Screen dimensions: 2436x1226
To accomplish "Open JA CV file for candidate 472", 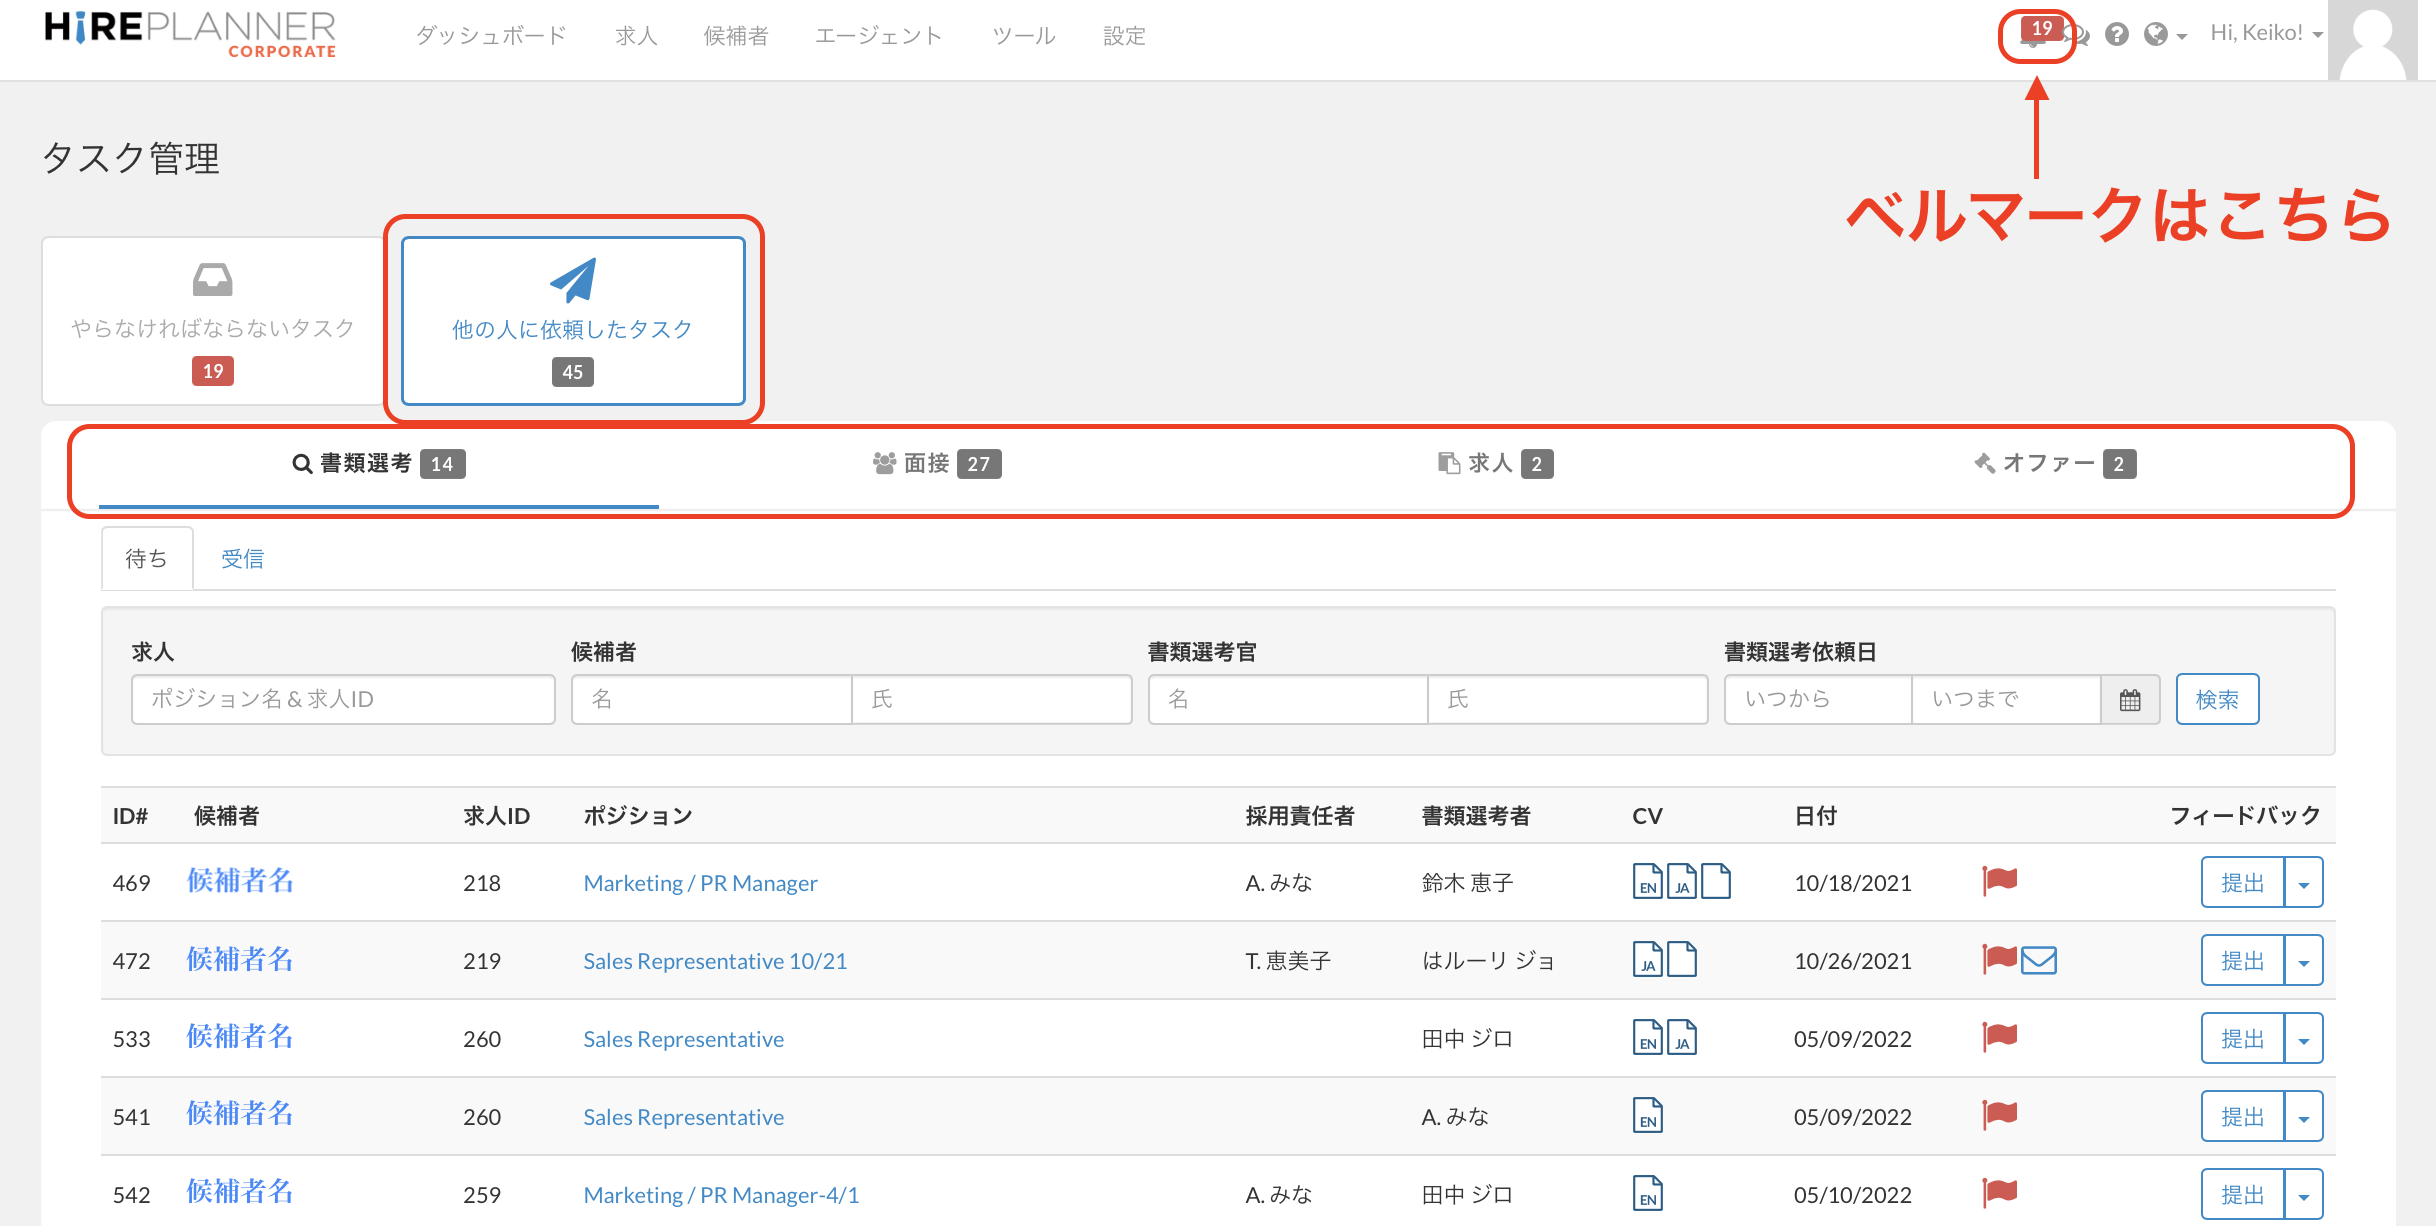I will click(x=1647, y=959).
